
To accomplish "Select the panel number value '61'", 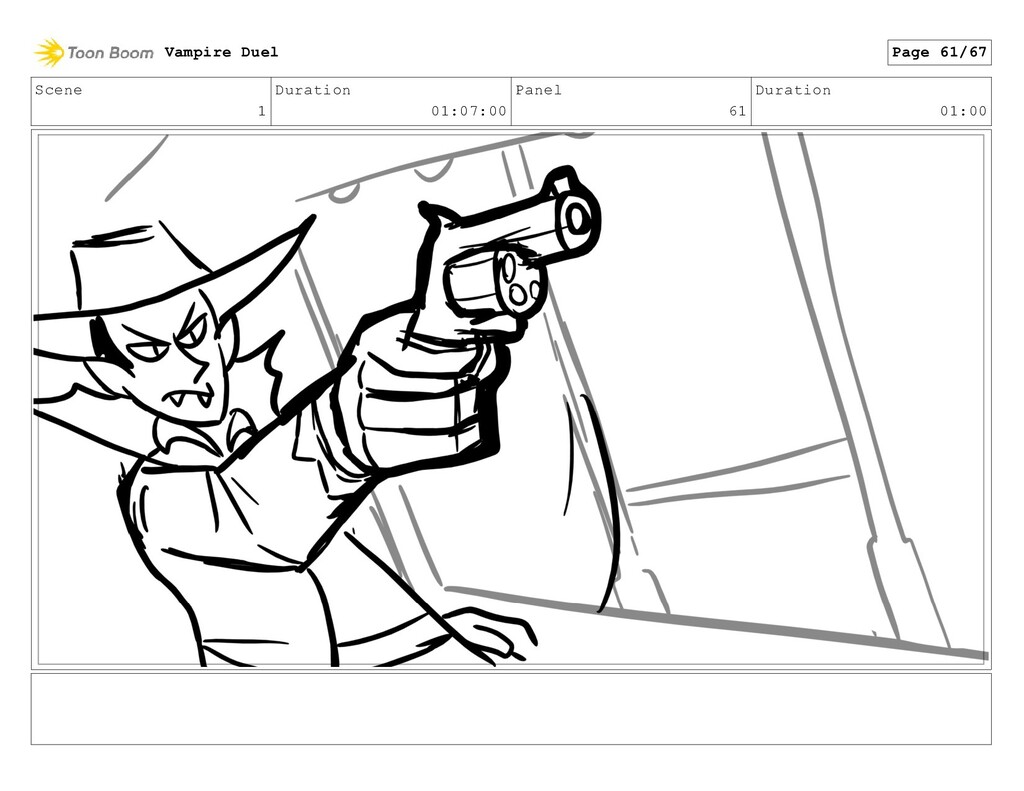I will pos(738,111).
